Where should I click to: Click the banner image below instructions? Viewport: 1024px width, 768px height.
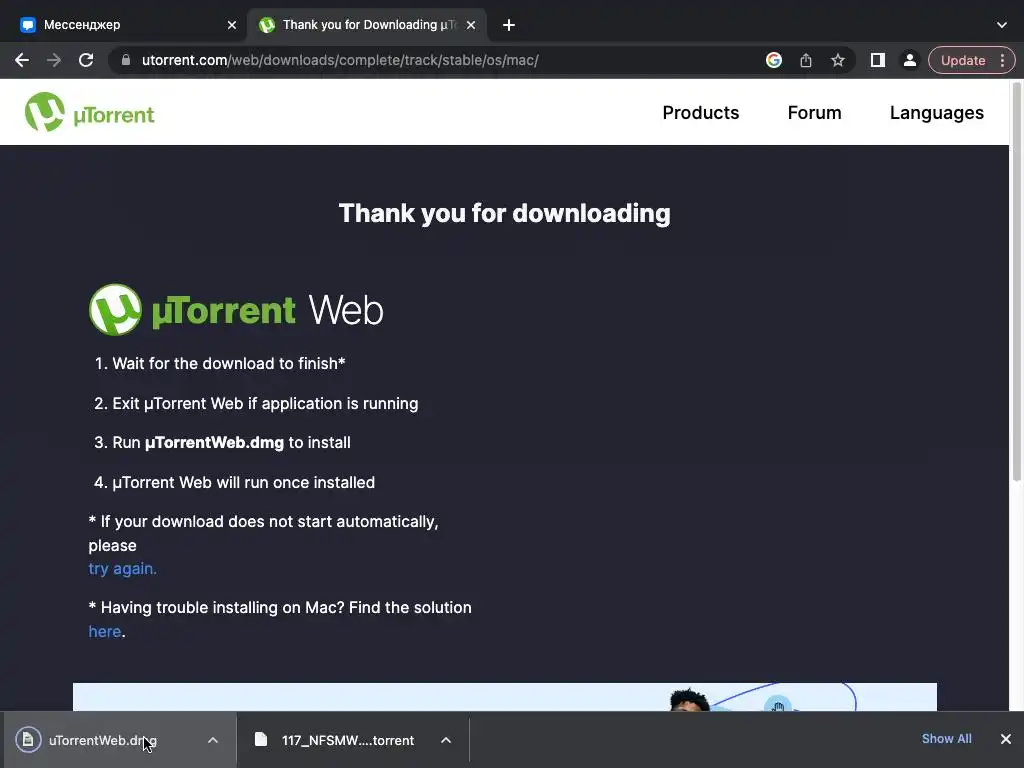[504, 697]
